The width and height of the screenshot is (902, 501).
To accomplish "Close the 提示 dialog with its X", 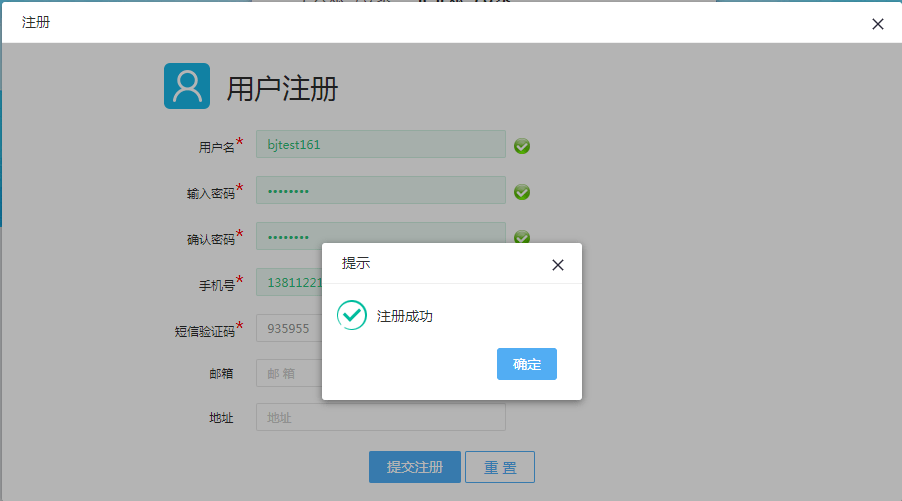I will [x=557, y=265].
